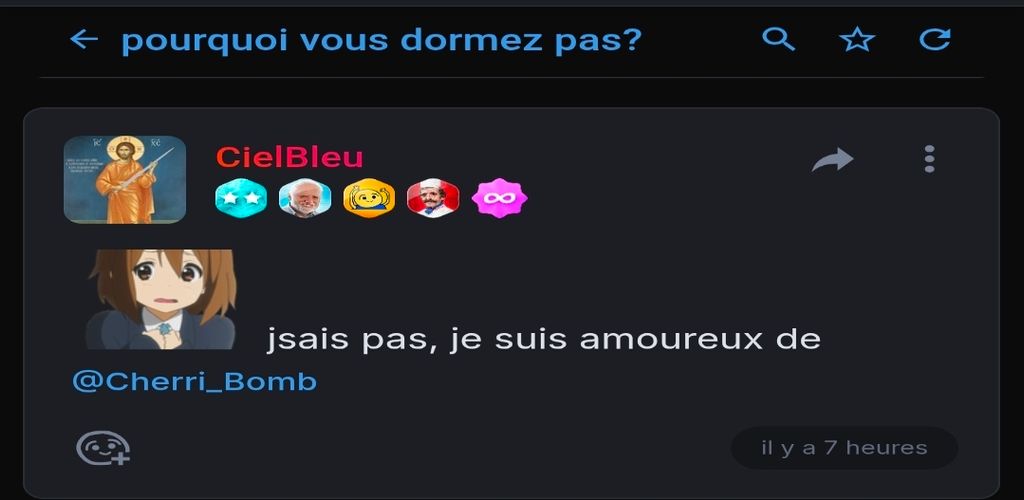Viewport: 1024px width, 500px height.
Task: Click the 'il y a 7 heures' timestamp
Action: (x=844, y=448)
